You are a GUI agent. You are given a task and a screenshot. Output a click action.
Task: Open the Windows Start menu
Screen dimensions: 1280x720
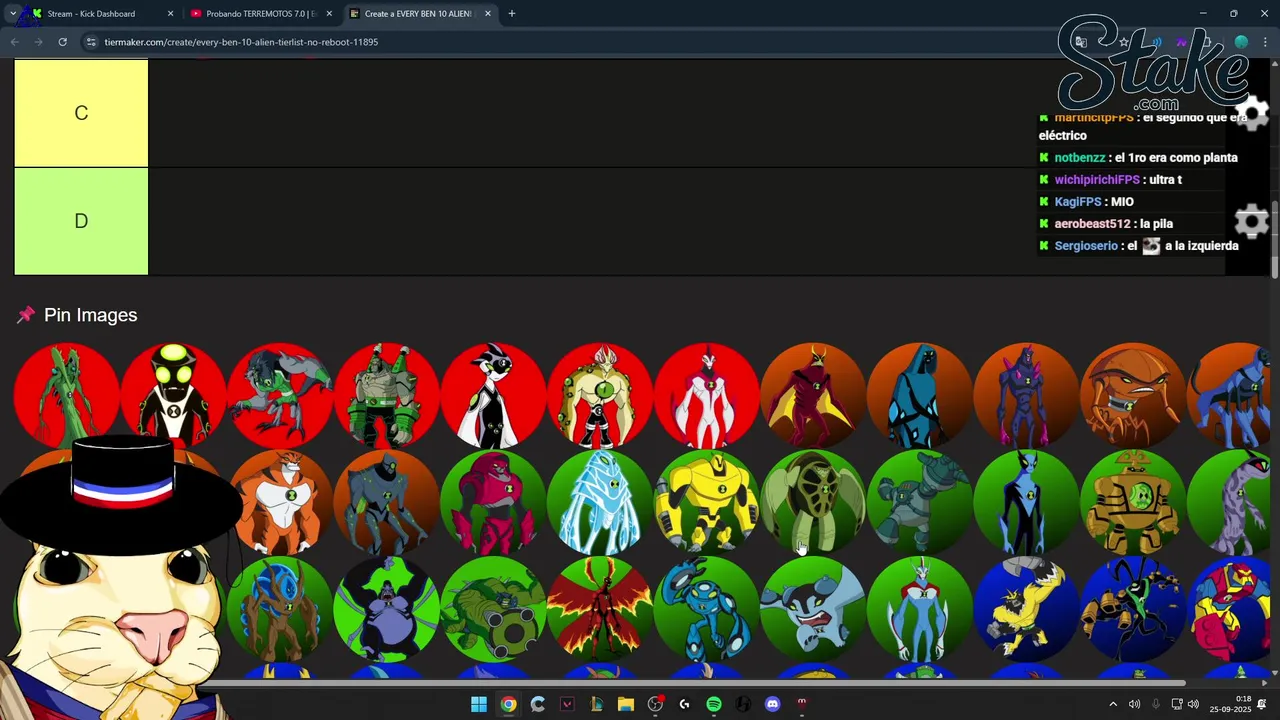pos(479,704)
